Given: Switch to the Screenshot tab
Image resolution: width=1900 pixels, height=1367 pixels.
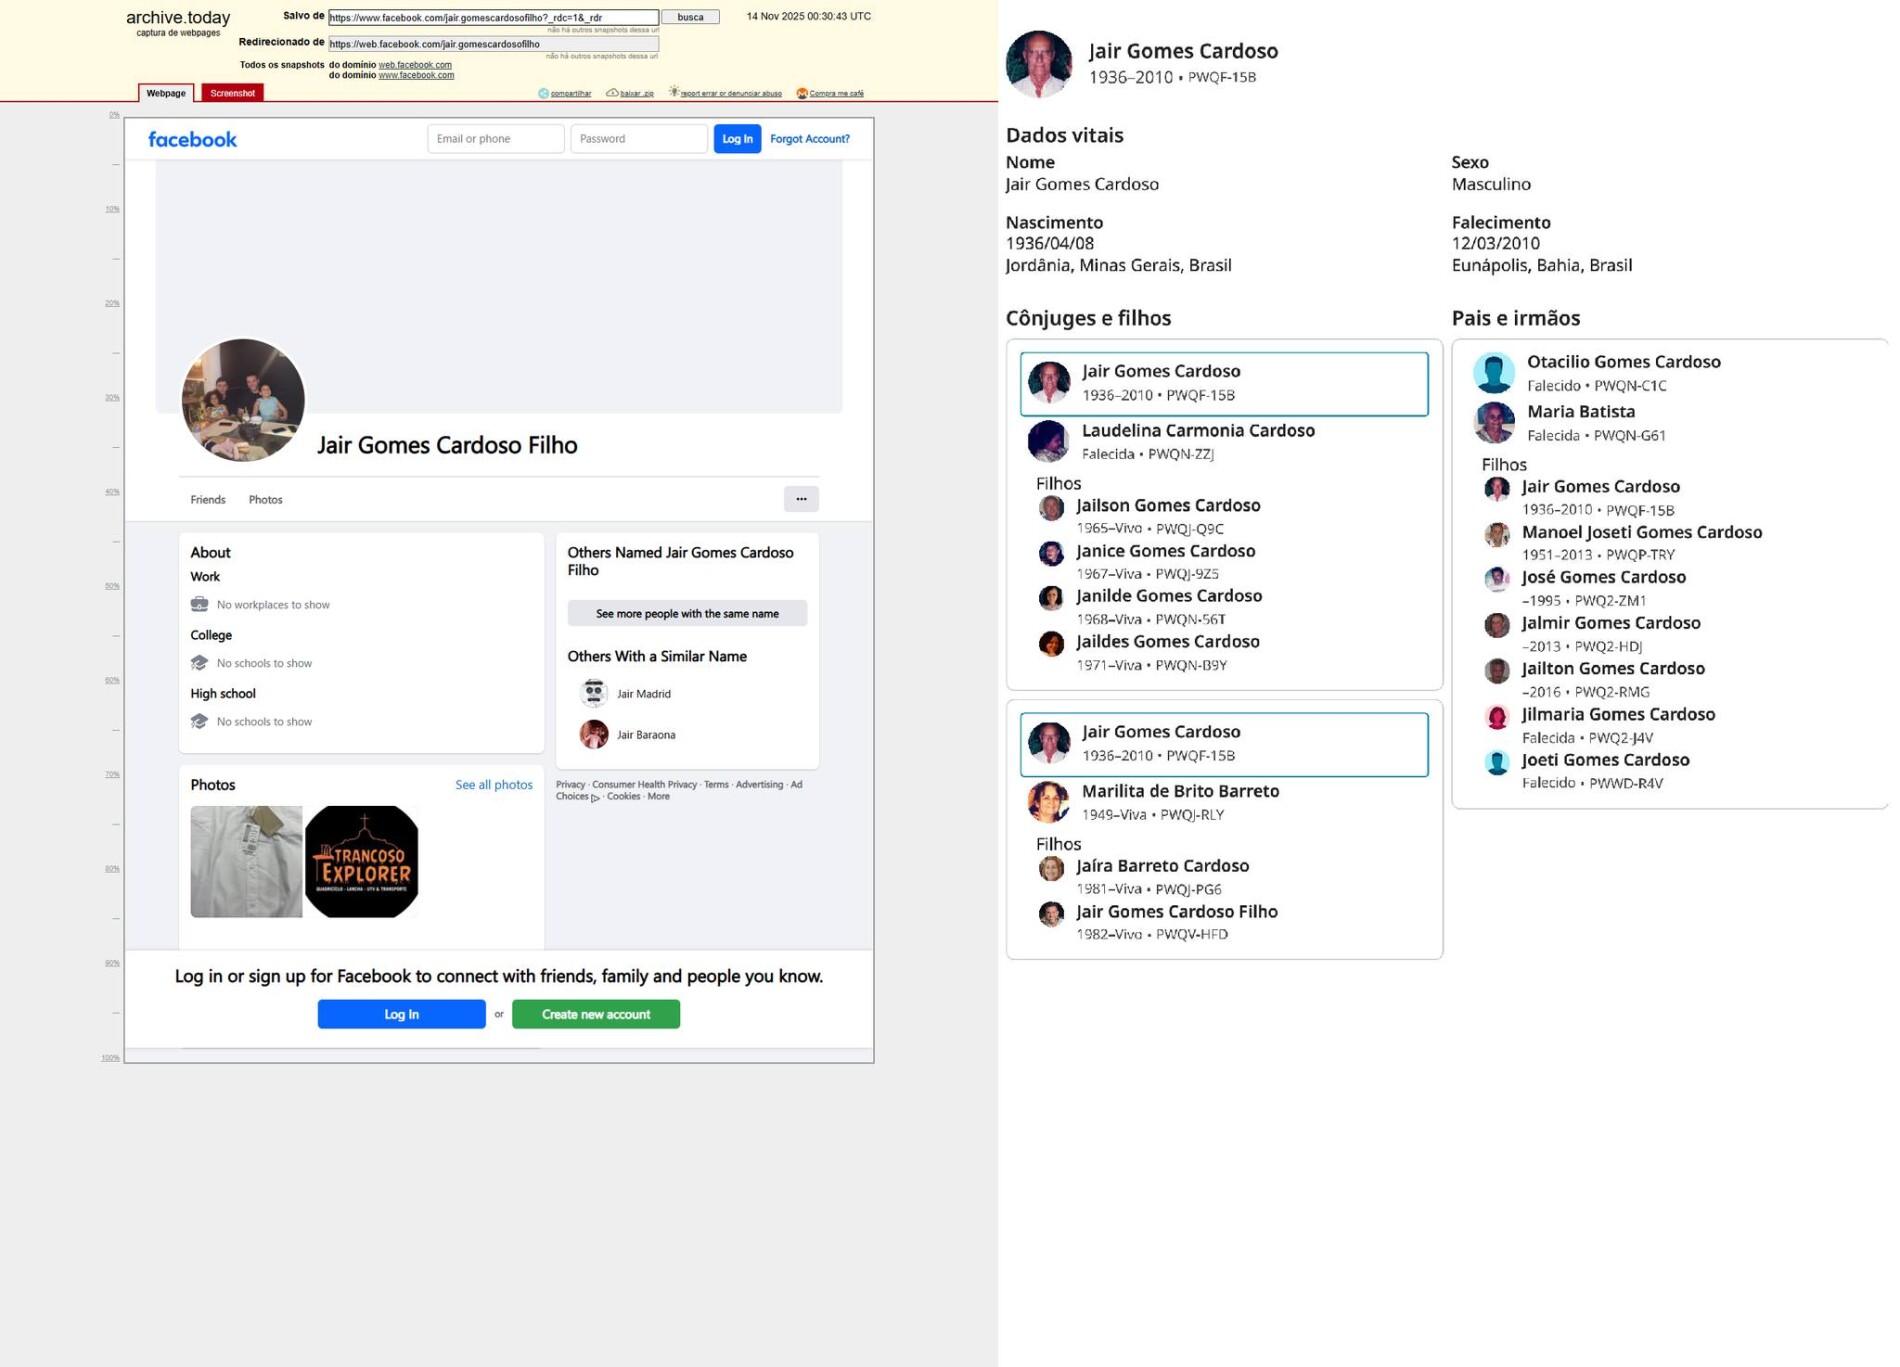Looking at the screenshot, I should tap(232, 93).
